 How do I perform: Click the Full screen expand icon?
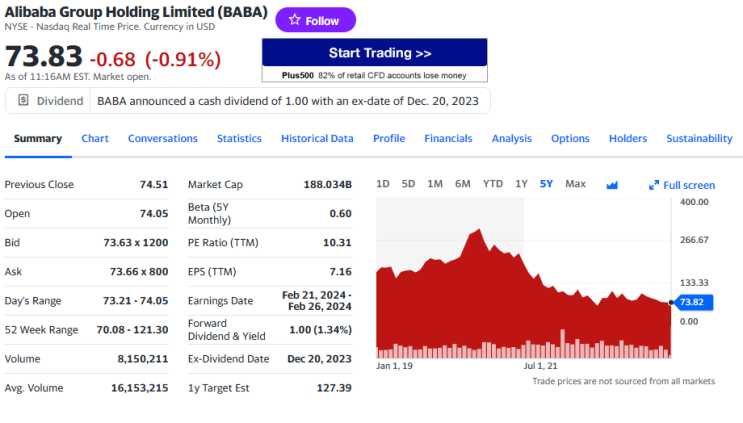[654, 185]
